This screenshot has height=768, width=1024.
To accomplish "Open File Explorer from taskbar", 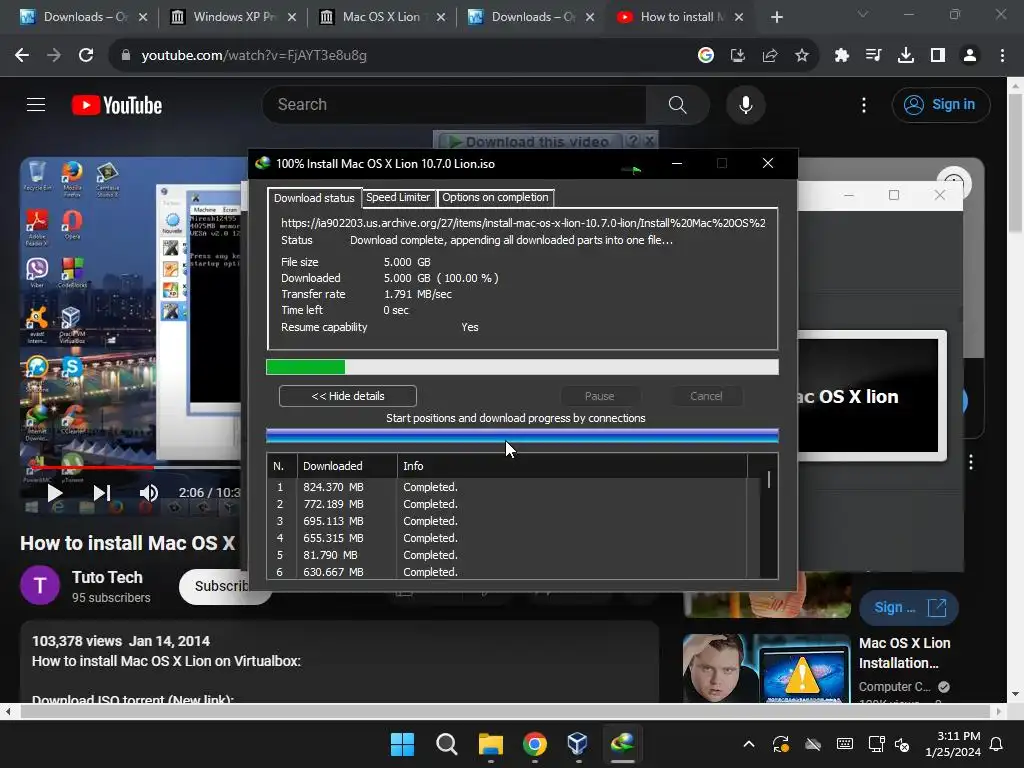I will (x=490, y=744).
